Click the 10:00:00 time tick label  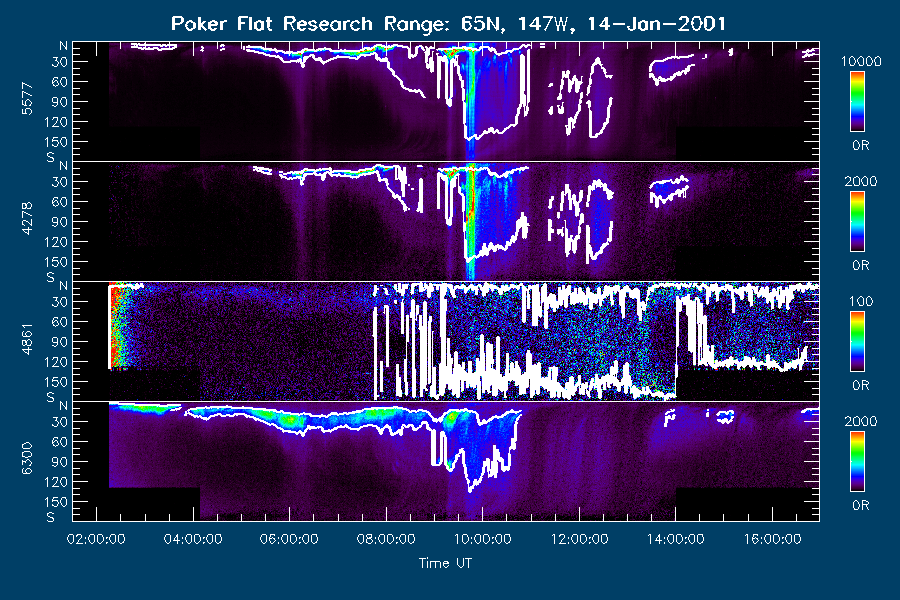[x=483, y=539]
